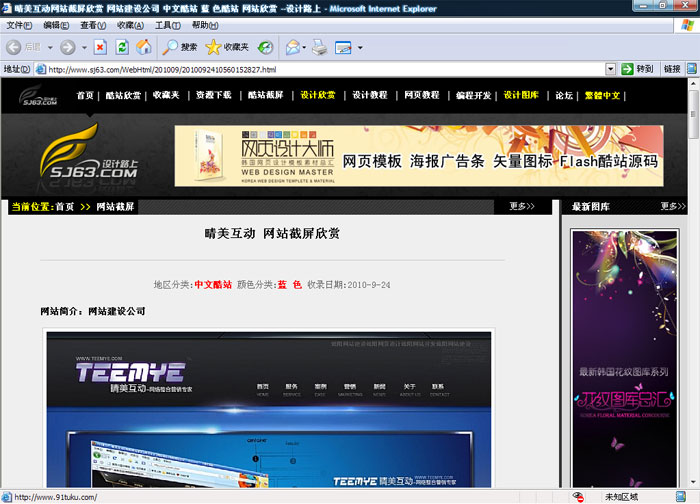The height and width of the screenshot is (504, 700).
Task: Click the large SJ63.COM golden wing logo
Action: coord(88,152)
